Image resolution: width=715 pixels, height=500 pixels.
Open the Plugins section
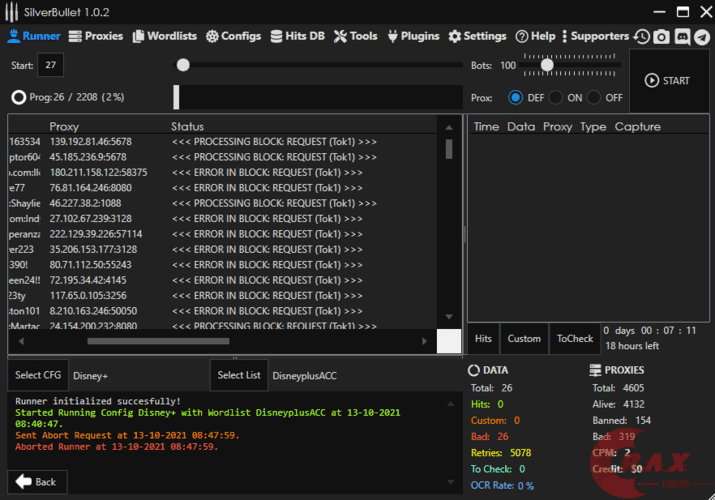tap(413, 36)
